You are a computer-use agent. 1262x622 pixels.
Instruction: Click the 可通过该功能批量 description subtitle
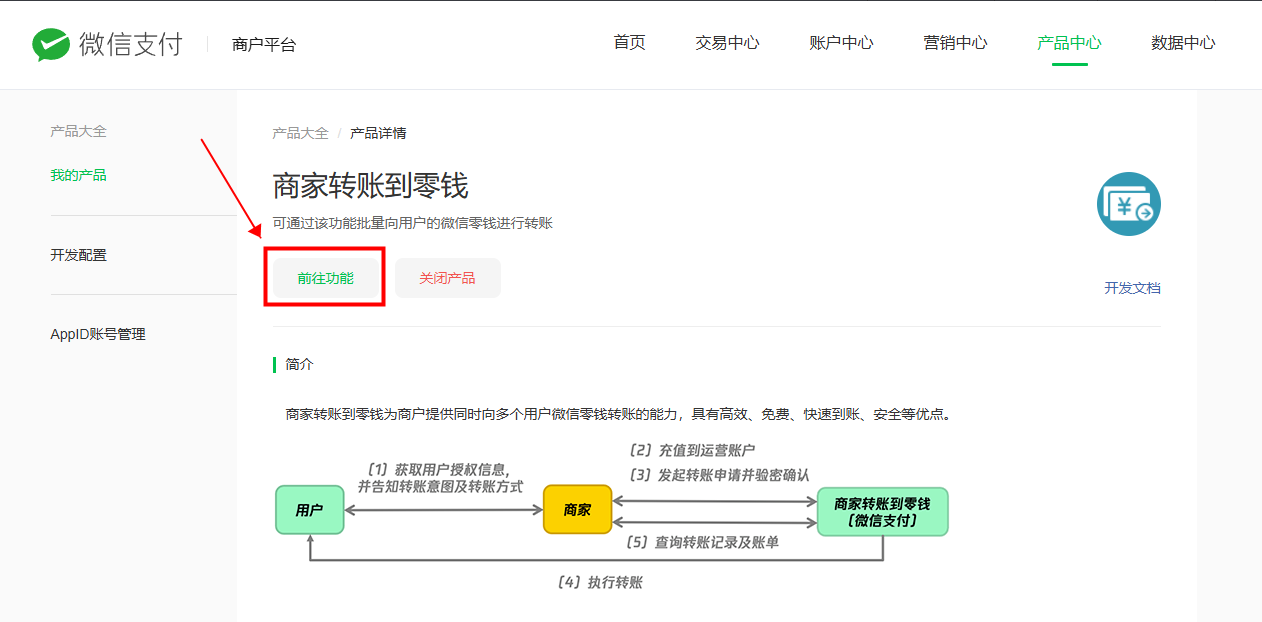[x=412, y=223]
